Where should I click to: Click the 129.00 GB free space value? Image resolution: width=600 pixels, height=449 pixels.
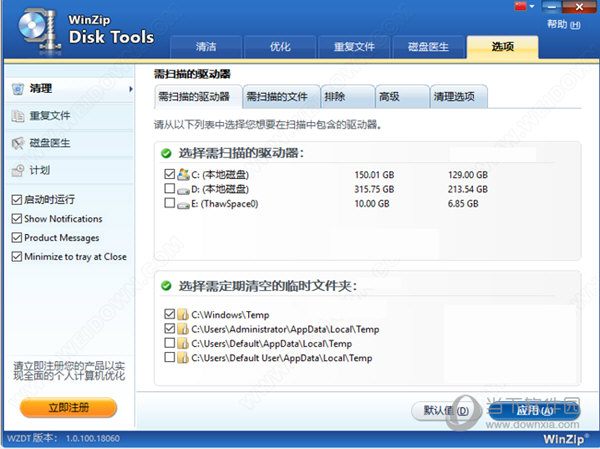click(x=468, y=175)
